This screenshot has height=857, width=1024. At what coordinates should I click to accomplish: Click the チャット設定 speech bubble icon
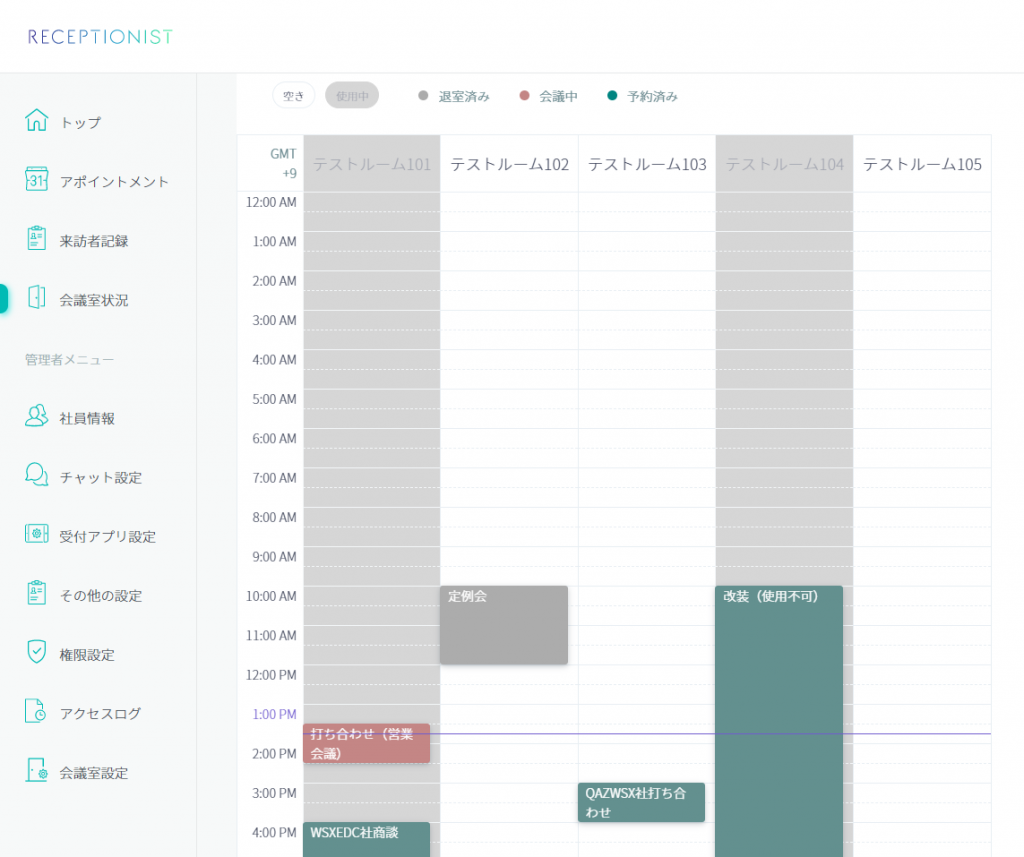tap(37, 474)
